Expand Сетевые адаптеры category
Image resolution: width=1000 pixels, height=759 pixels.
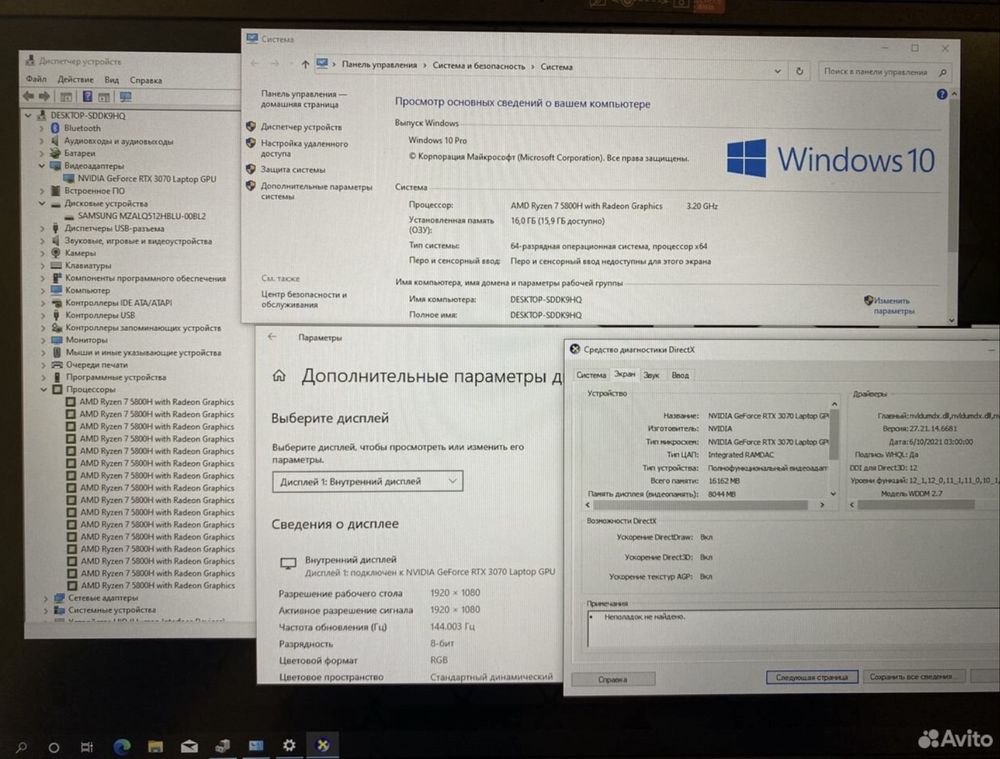coord(46,598)
